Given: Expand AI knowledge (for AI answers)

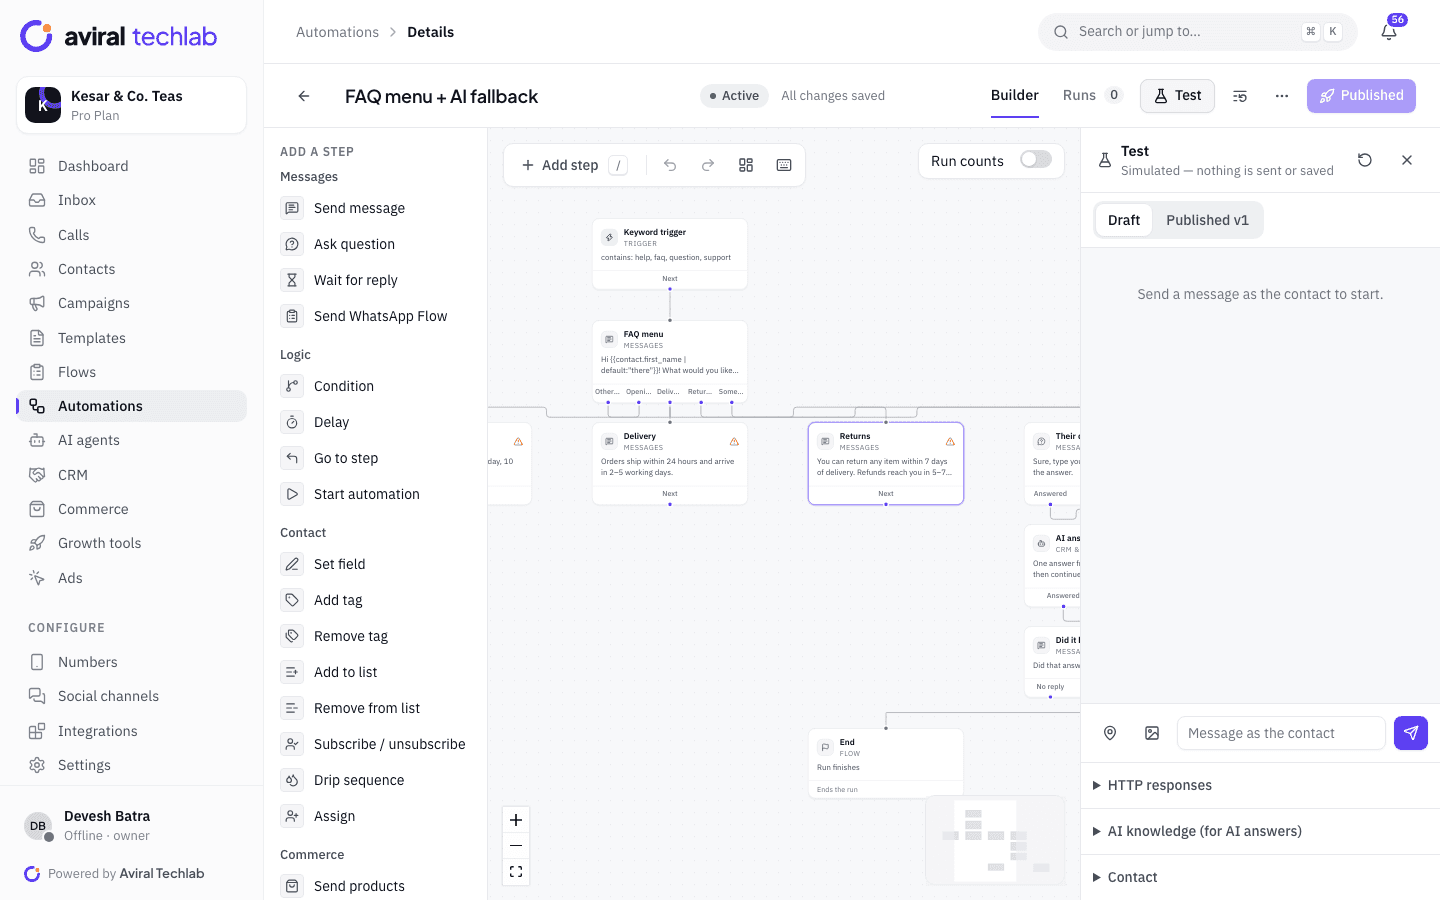Looking at the screenshot, I should [1260, 831].
